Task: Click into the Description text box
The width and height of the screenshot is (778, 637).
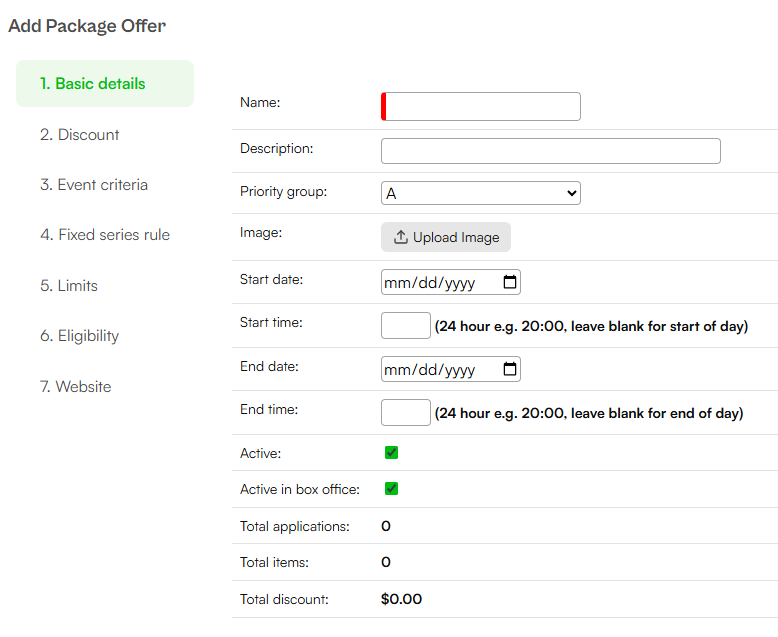Action: (551, 151)
